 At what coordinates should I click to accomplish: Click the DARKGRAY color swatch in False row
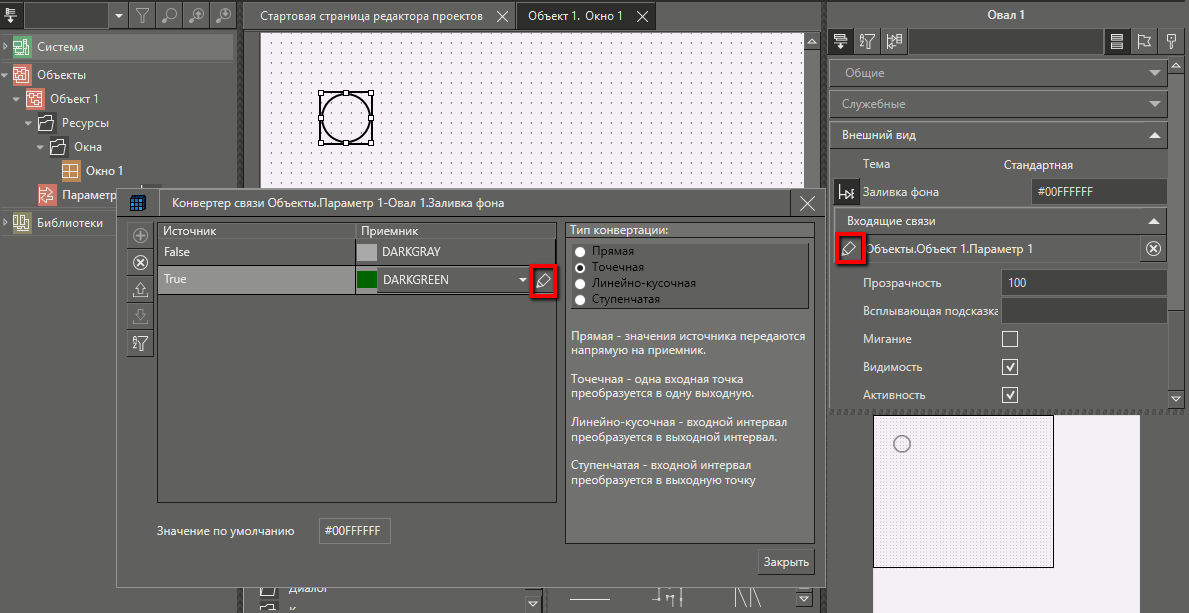367,253
